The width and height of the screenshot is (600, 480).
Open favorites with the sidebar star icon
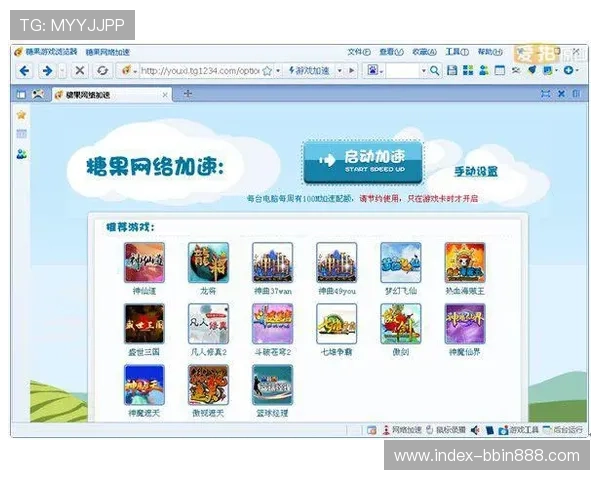(21, 115)
